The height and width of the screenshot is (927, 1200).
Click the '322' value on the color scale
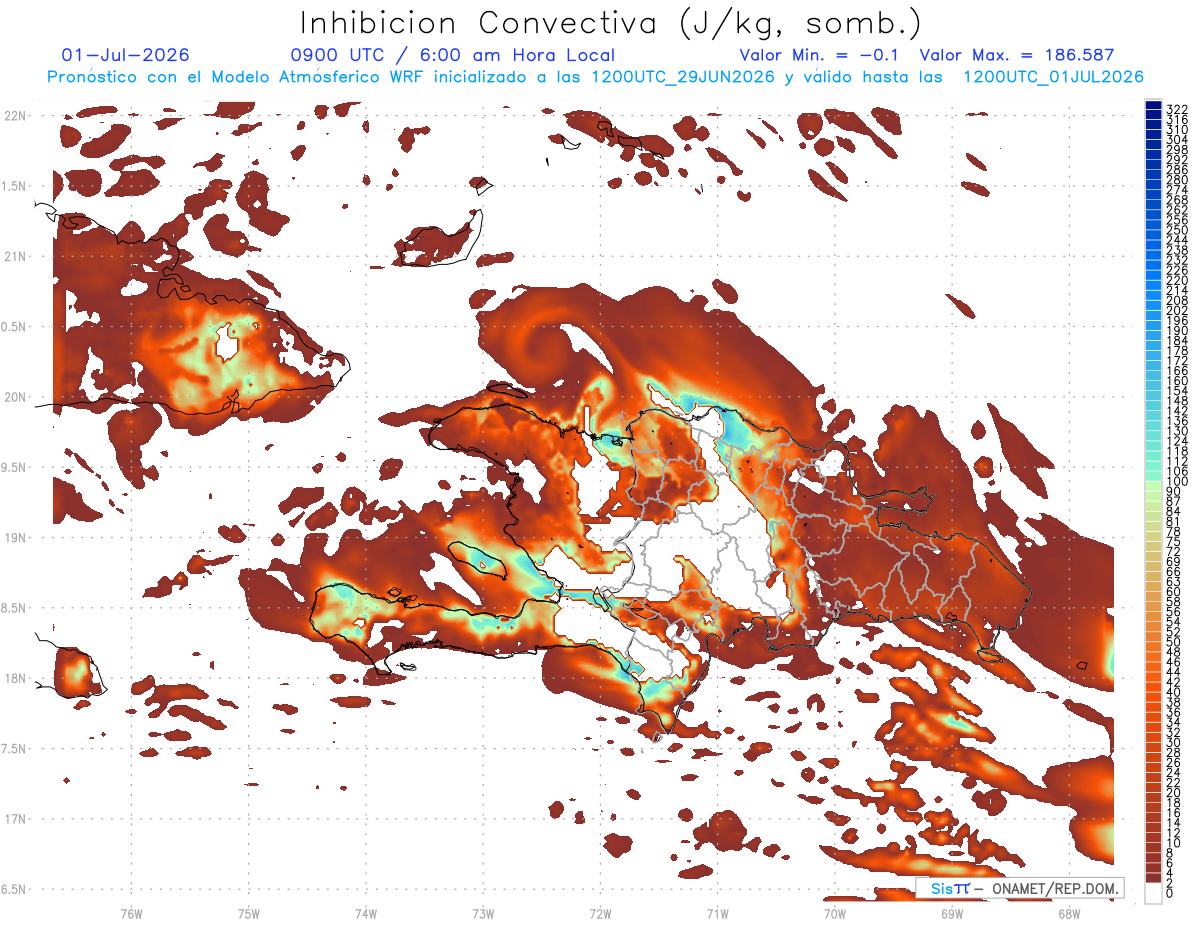pos(1177,109)
